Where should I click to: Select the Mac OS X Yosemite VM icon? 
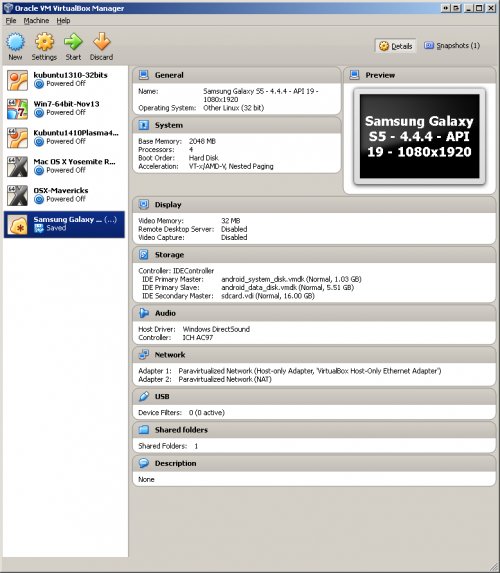click(17, 167)
